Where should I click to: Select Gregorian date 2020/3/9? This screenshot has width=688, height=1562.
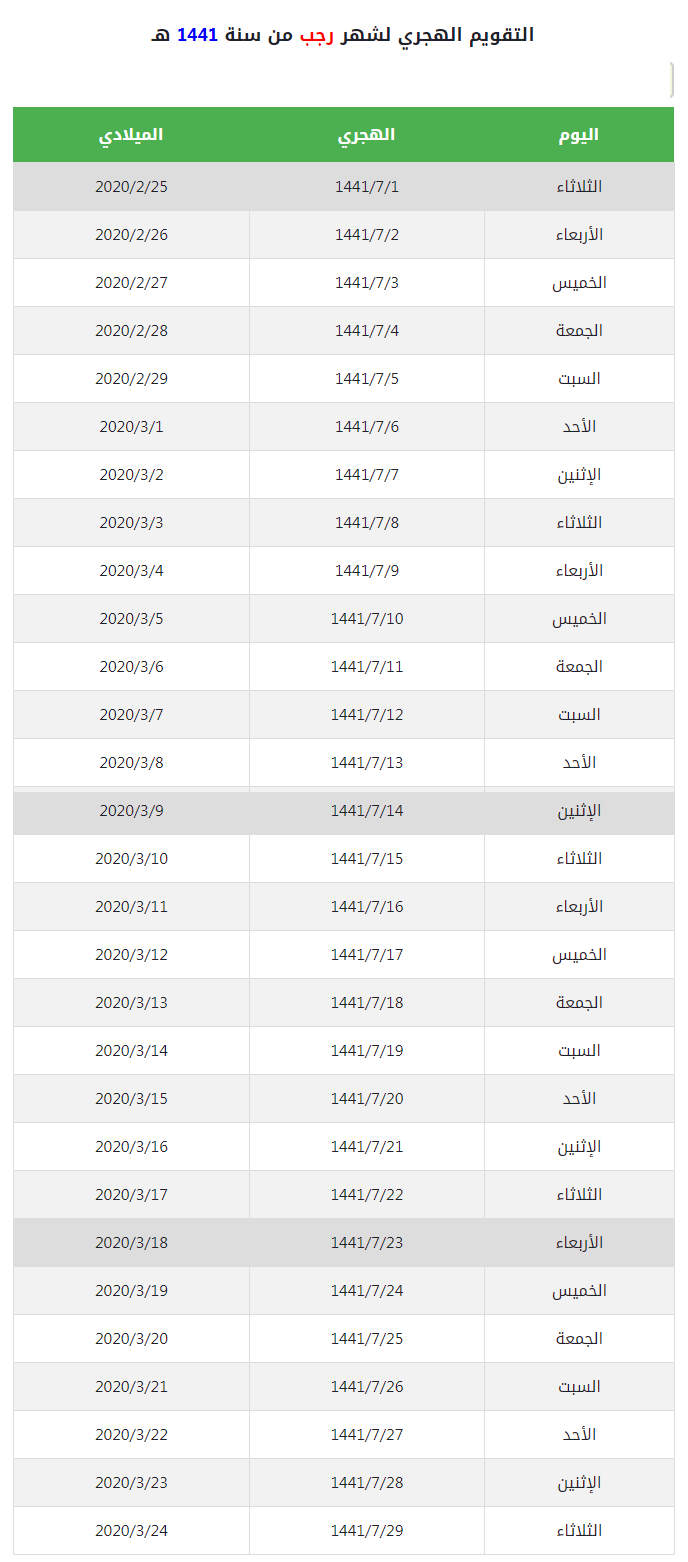[131, 811]
